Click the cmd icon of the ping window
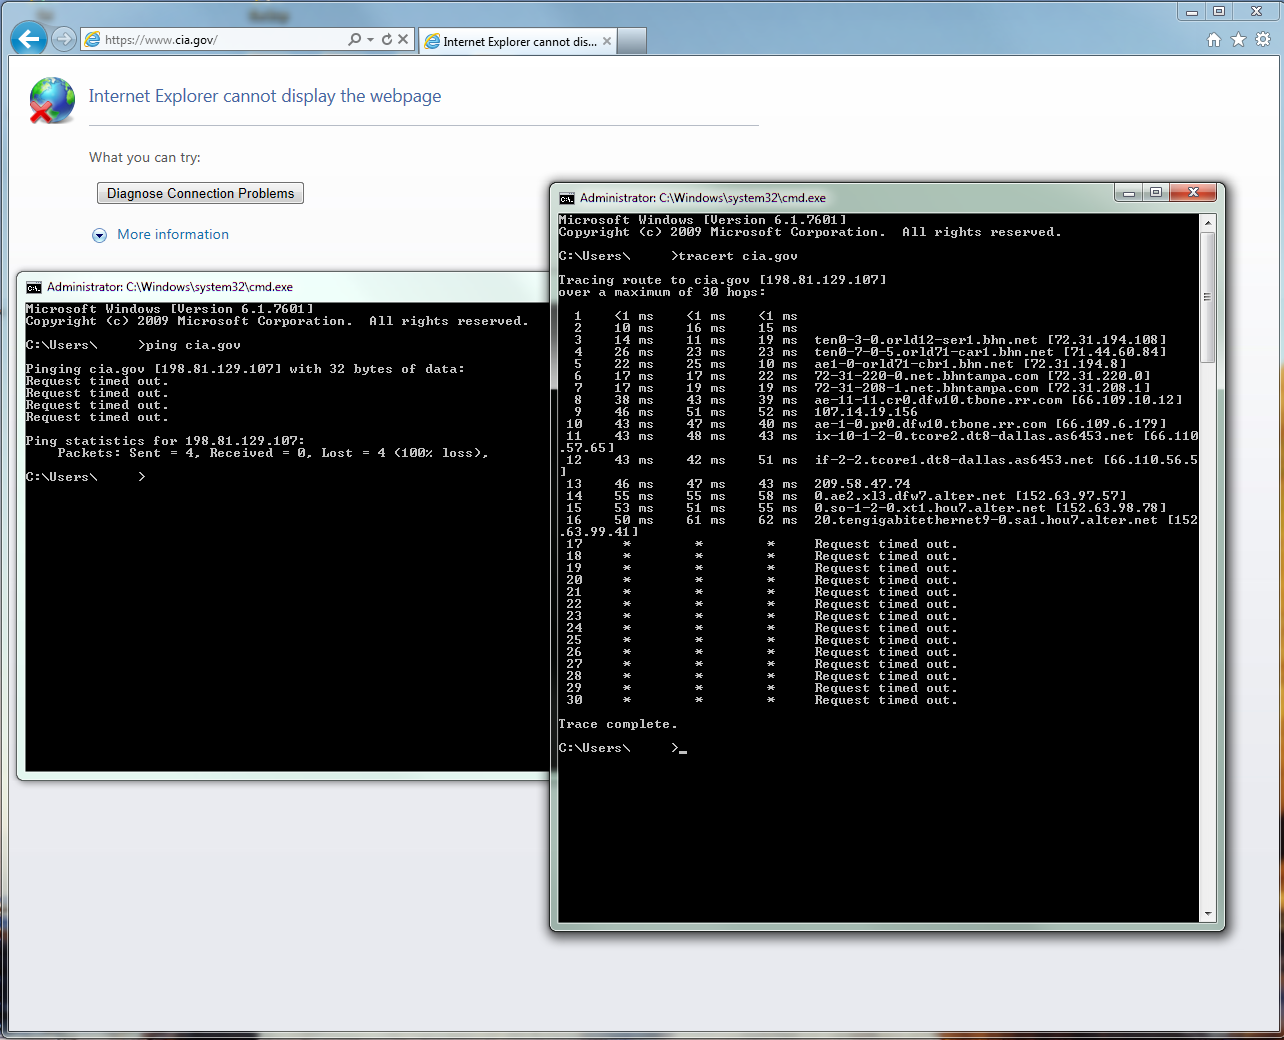Screen dimensions: 1284x1040 pos(34,287)
